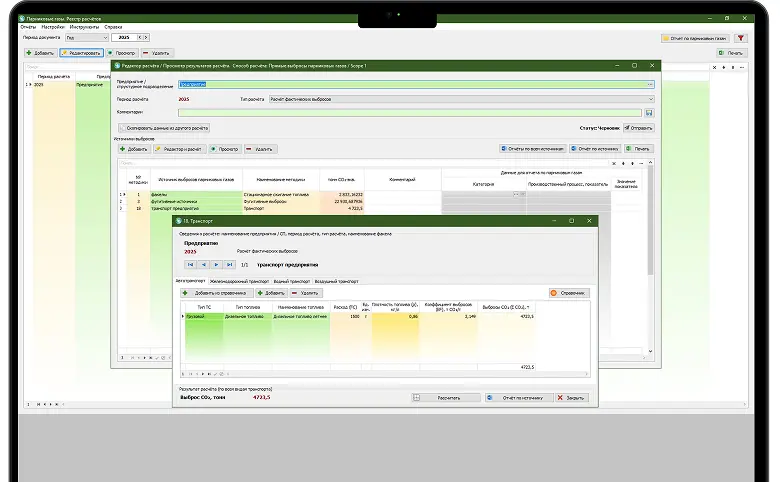Go to previous record in Транспорт navigator
780x482 pixels.
click(x=203, y=264)
